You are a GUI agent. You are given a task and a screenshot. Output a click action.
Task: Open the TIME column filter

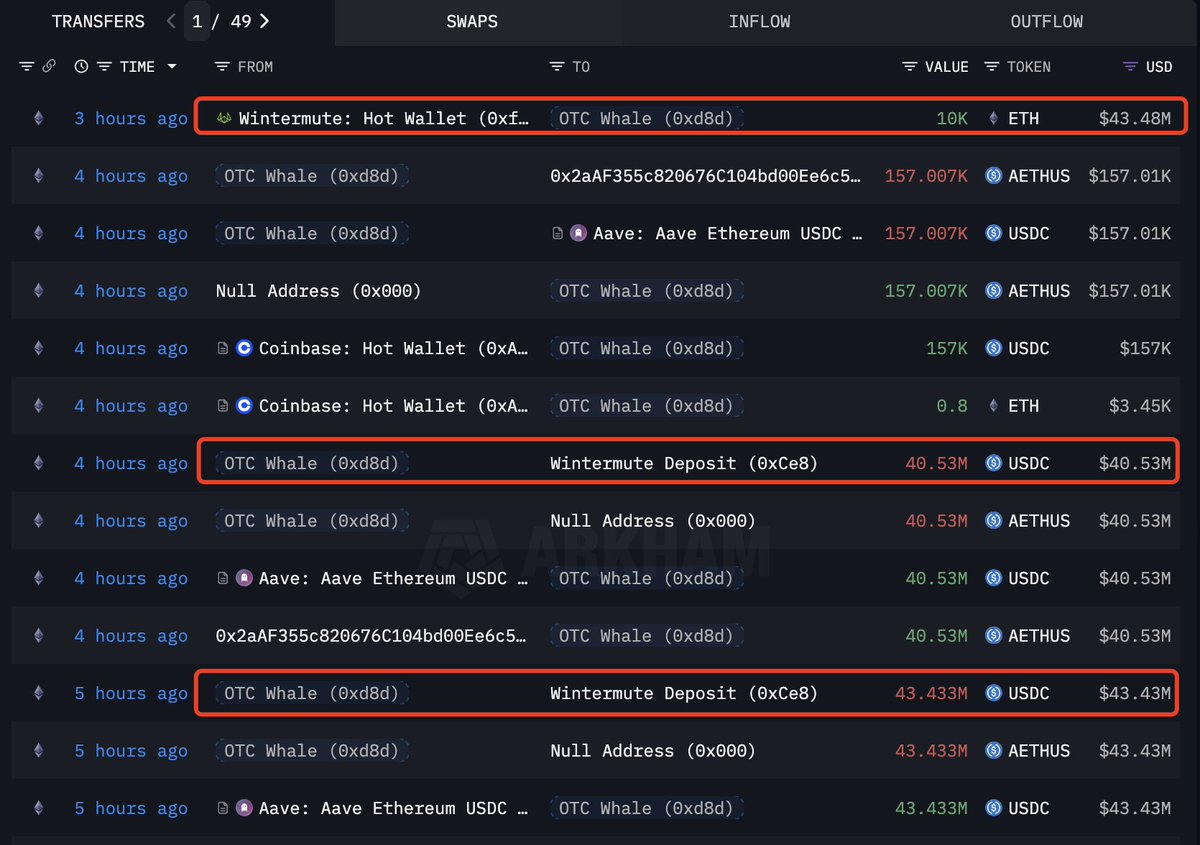(x=103, y=67)
